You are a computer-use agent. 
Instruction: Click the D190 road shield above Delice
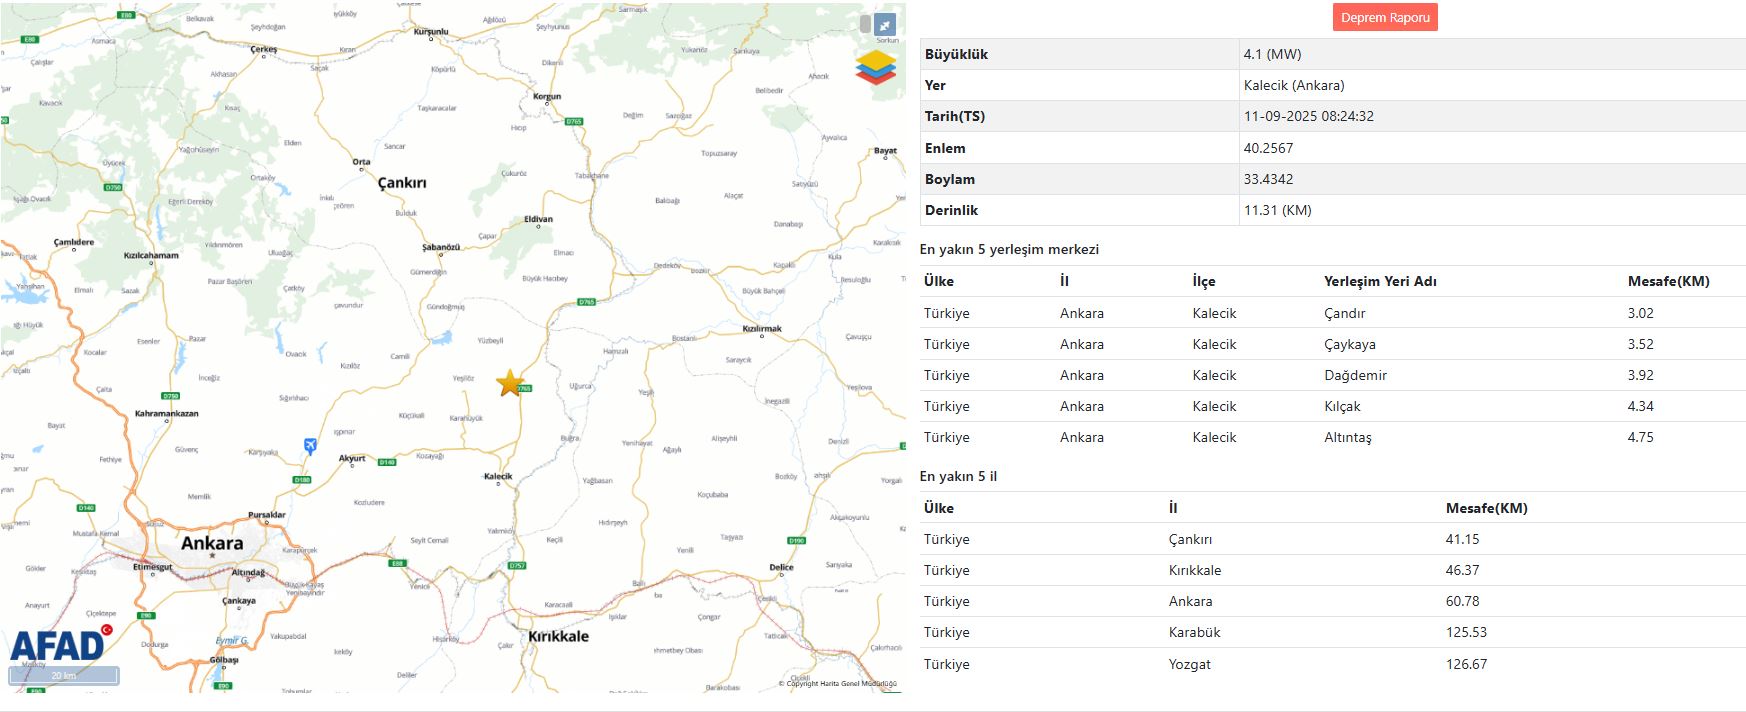pyautogui.click(x=796, y=540)
